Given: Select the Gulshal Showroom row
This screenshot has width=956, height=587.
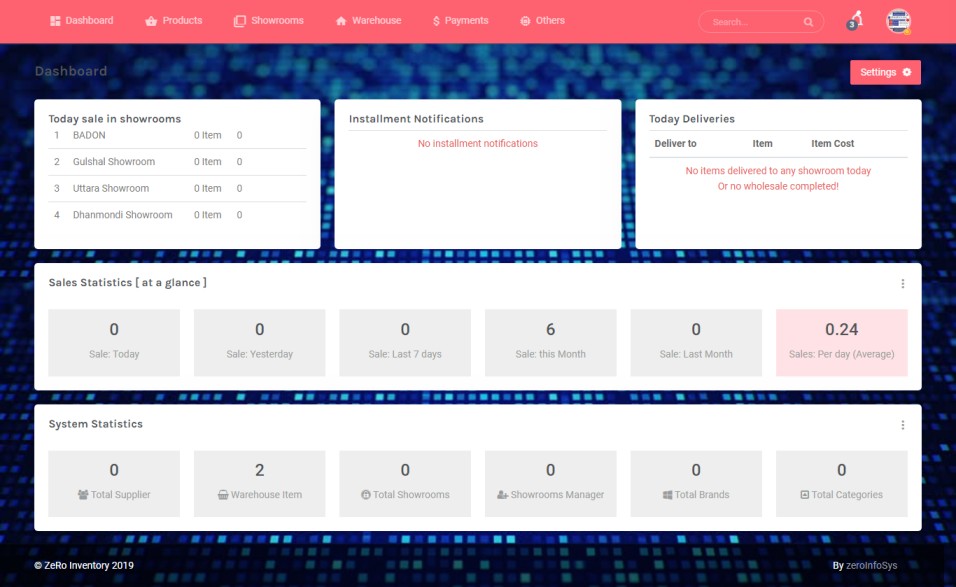Looking at the screenshot, I should pyautogui.click(x=114, y=162).
